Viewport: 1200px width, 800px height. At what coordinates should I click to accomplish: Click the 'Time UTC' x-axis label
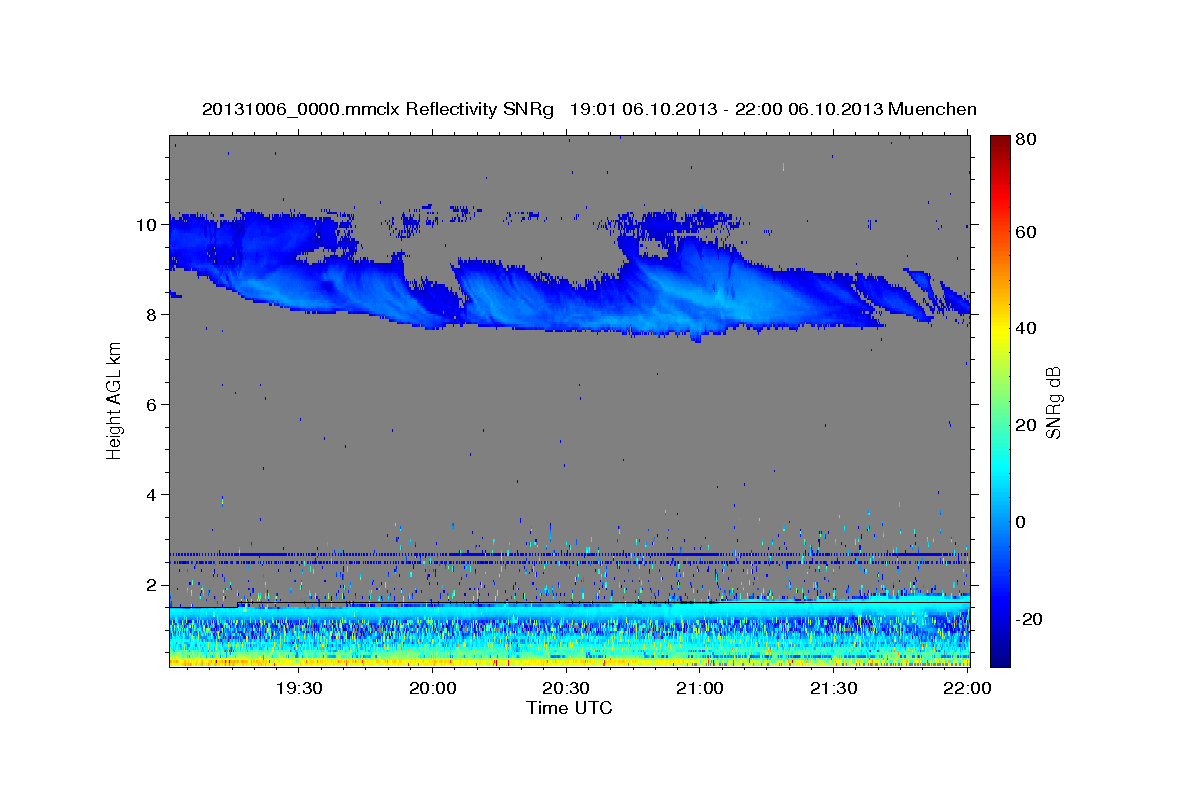(569, 708)
